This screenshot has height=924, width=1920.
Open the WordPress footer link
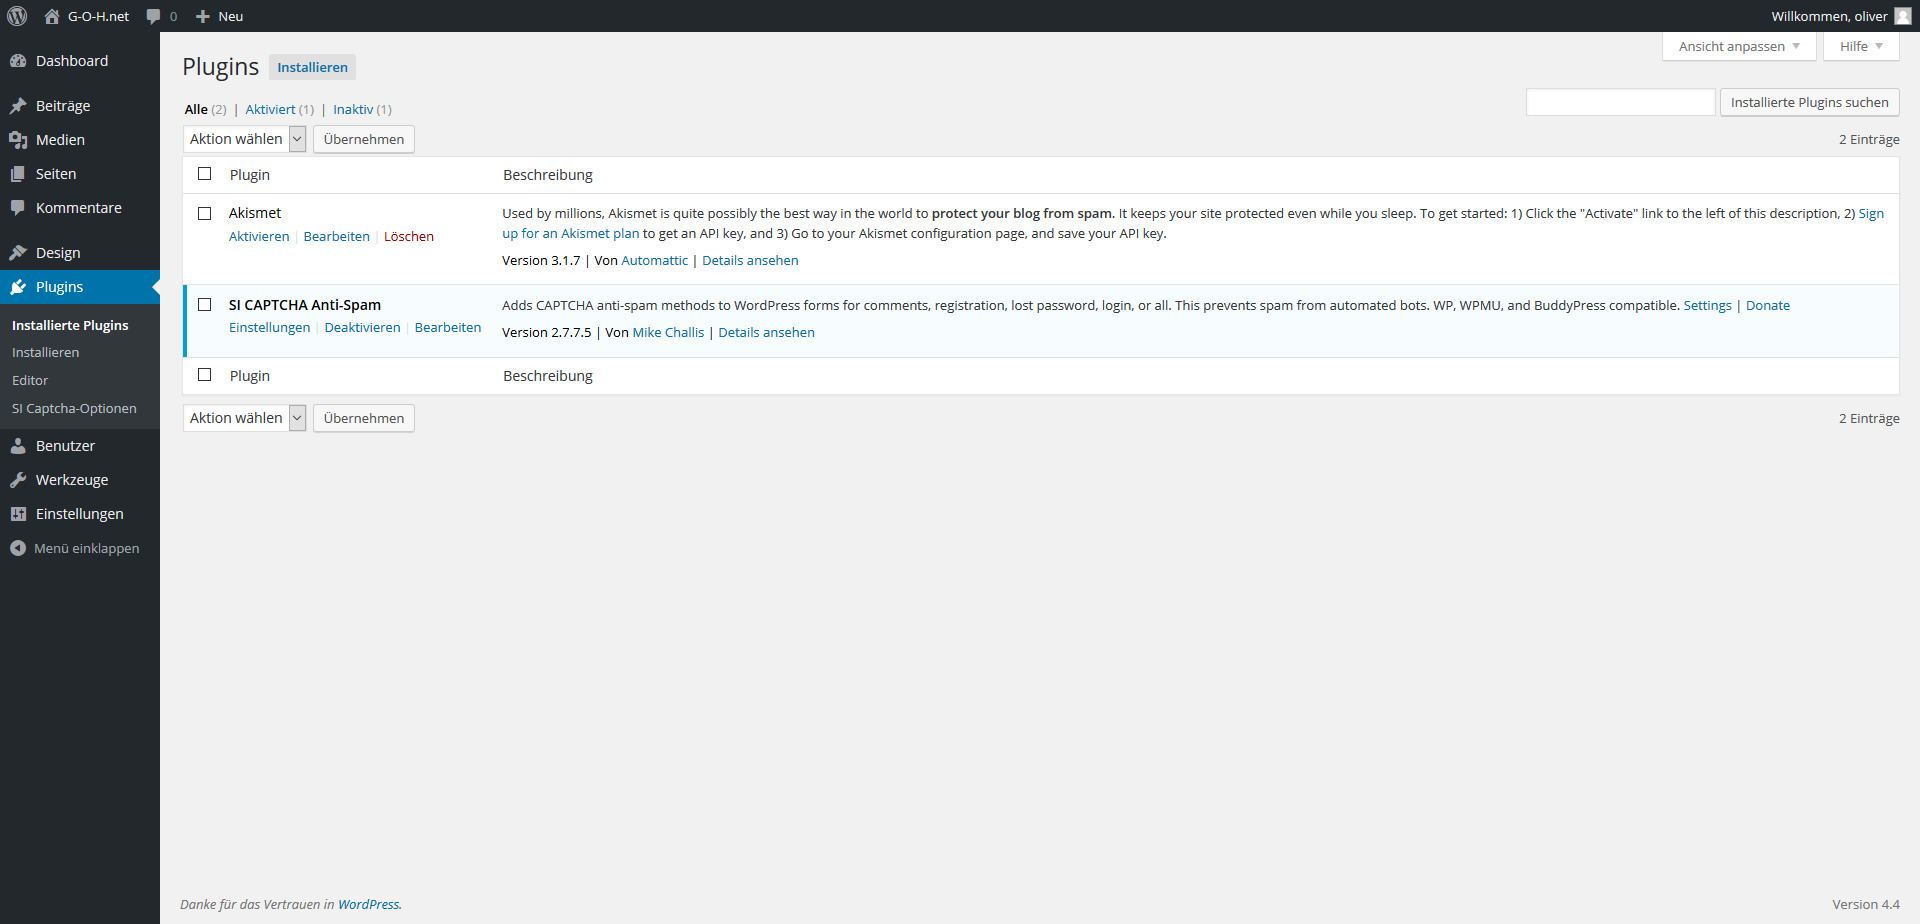click(x=369, y=905)
